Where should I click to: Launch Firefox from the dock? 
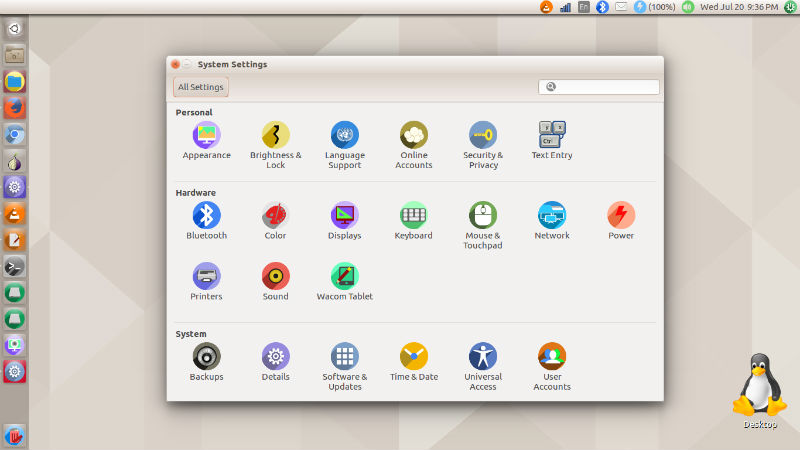point(14,108)
